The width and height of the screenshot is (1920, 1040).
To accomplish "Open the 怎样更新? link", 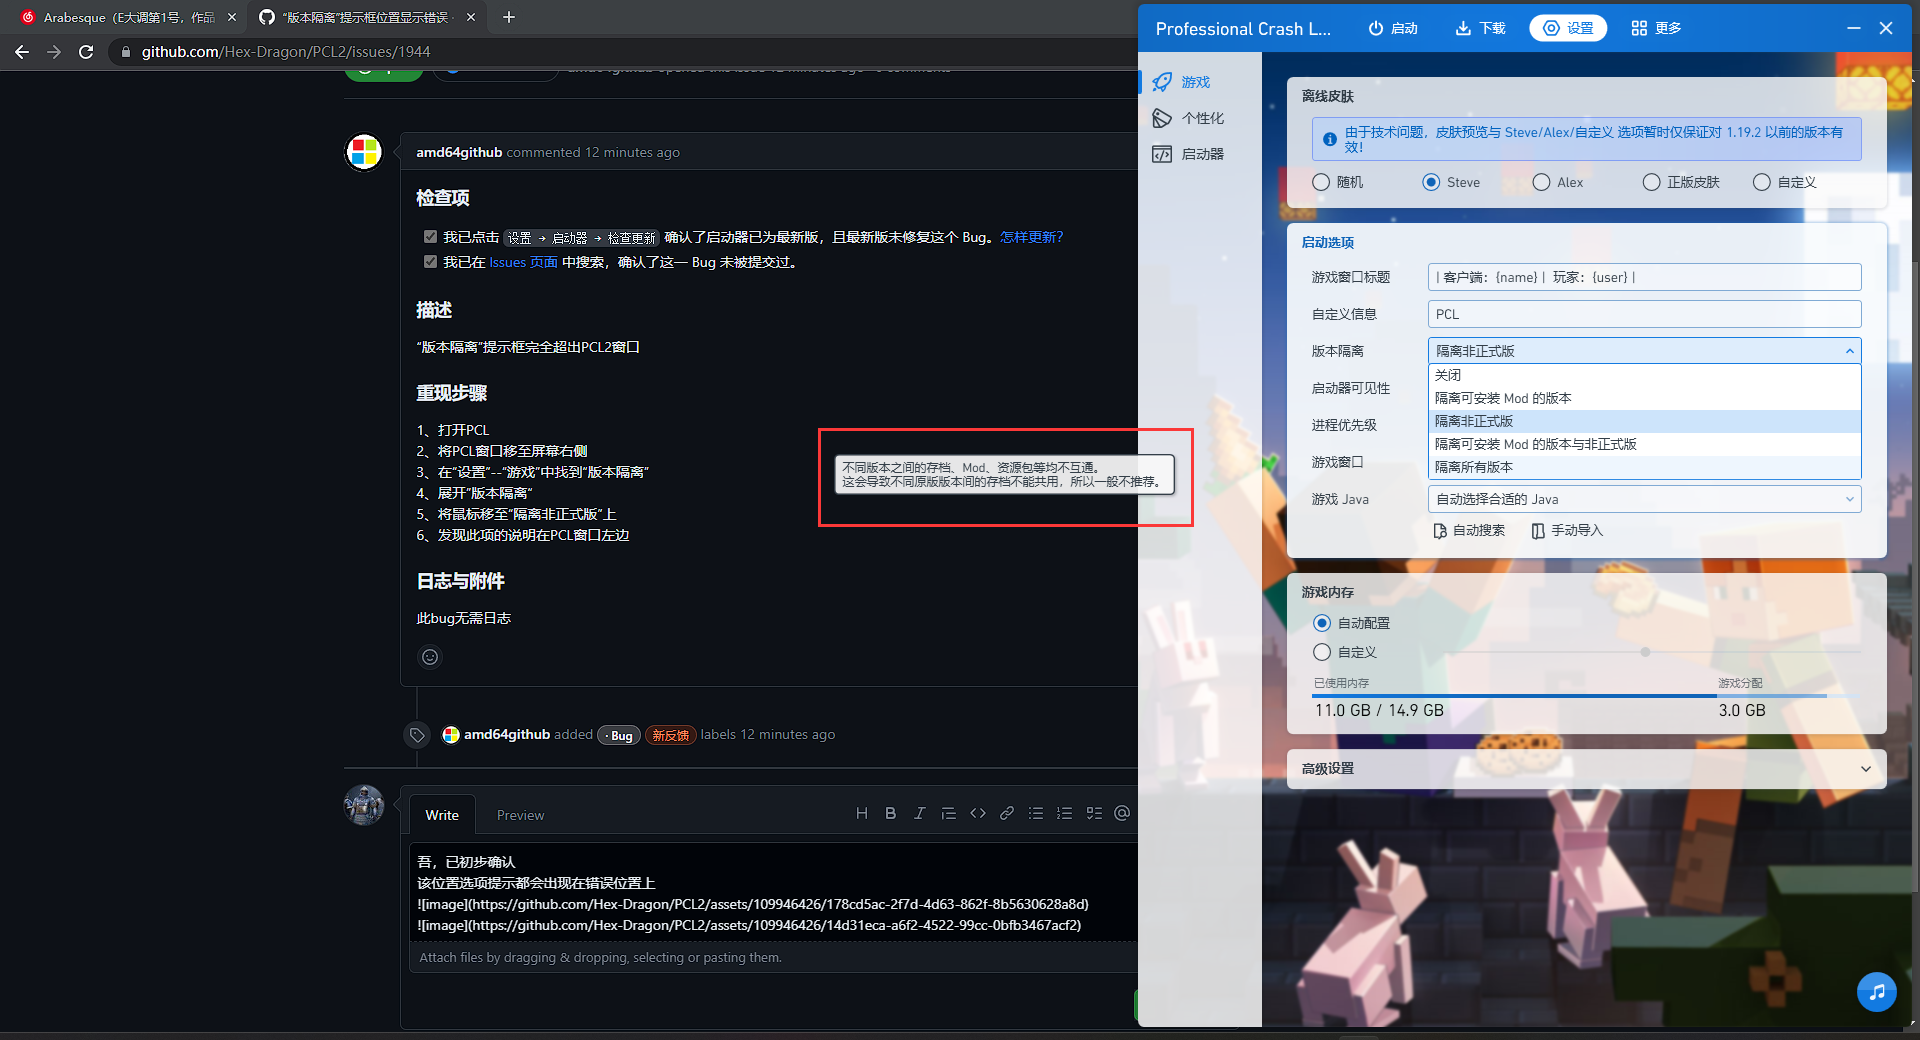I will click(1031, 237).
